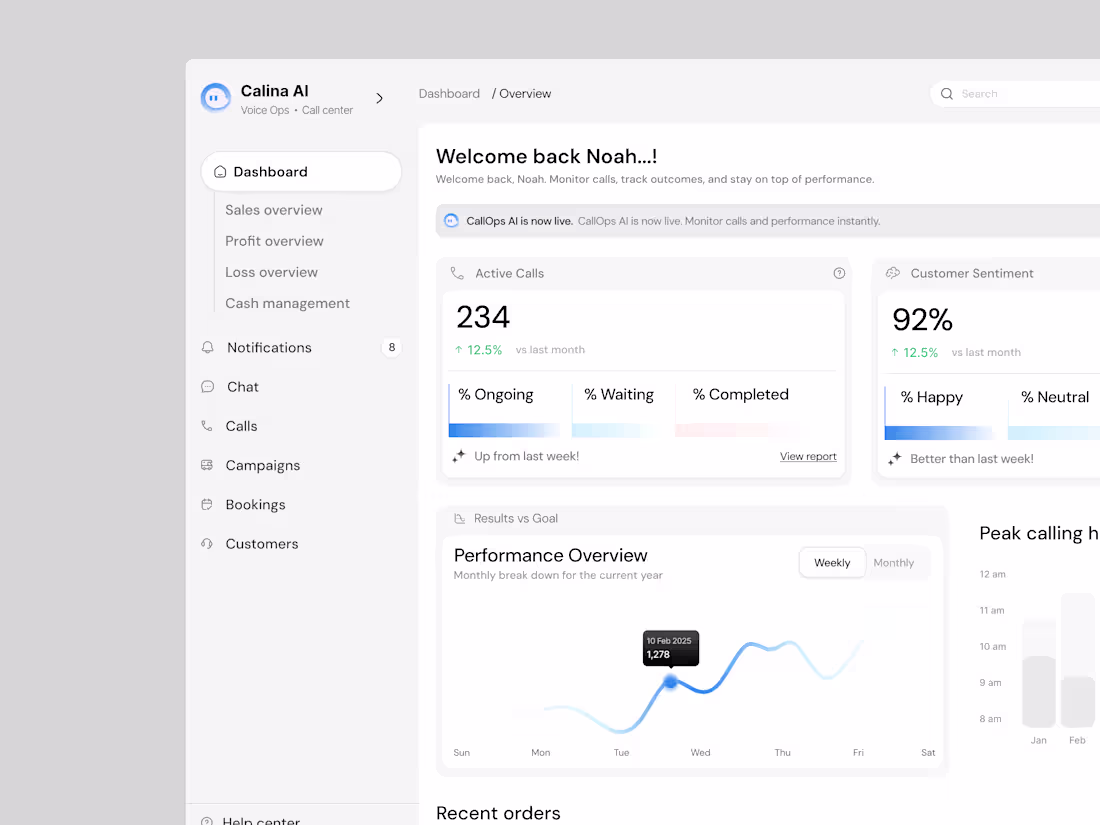The width and height of the screenshot is (1100, 825).
Task: Select the Weekly toggle in Performance Overview
Action: click(x=832, y=562)
